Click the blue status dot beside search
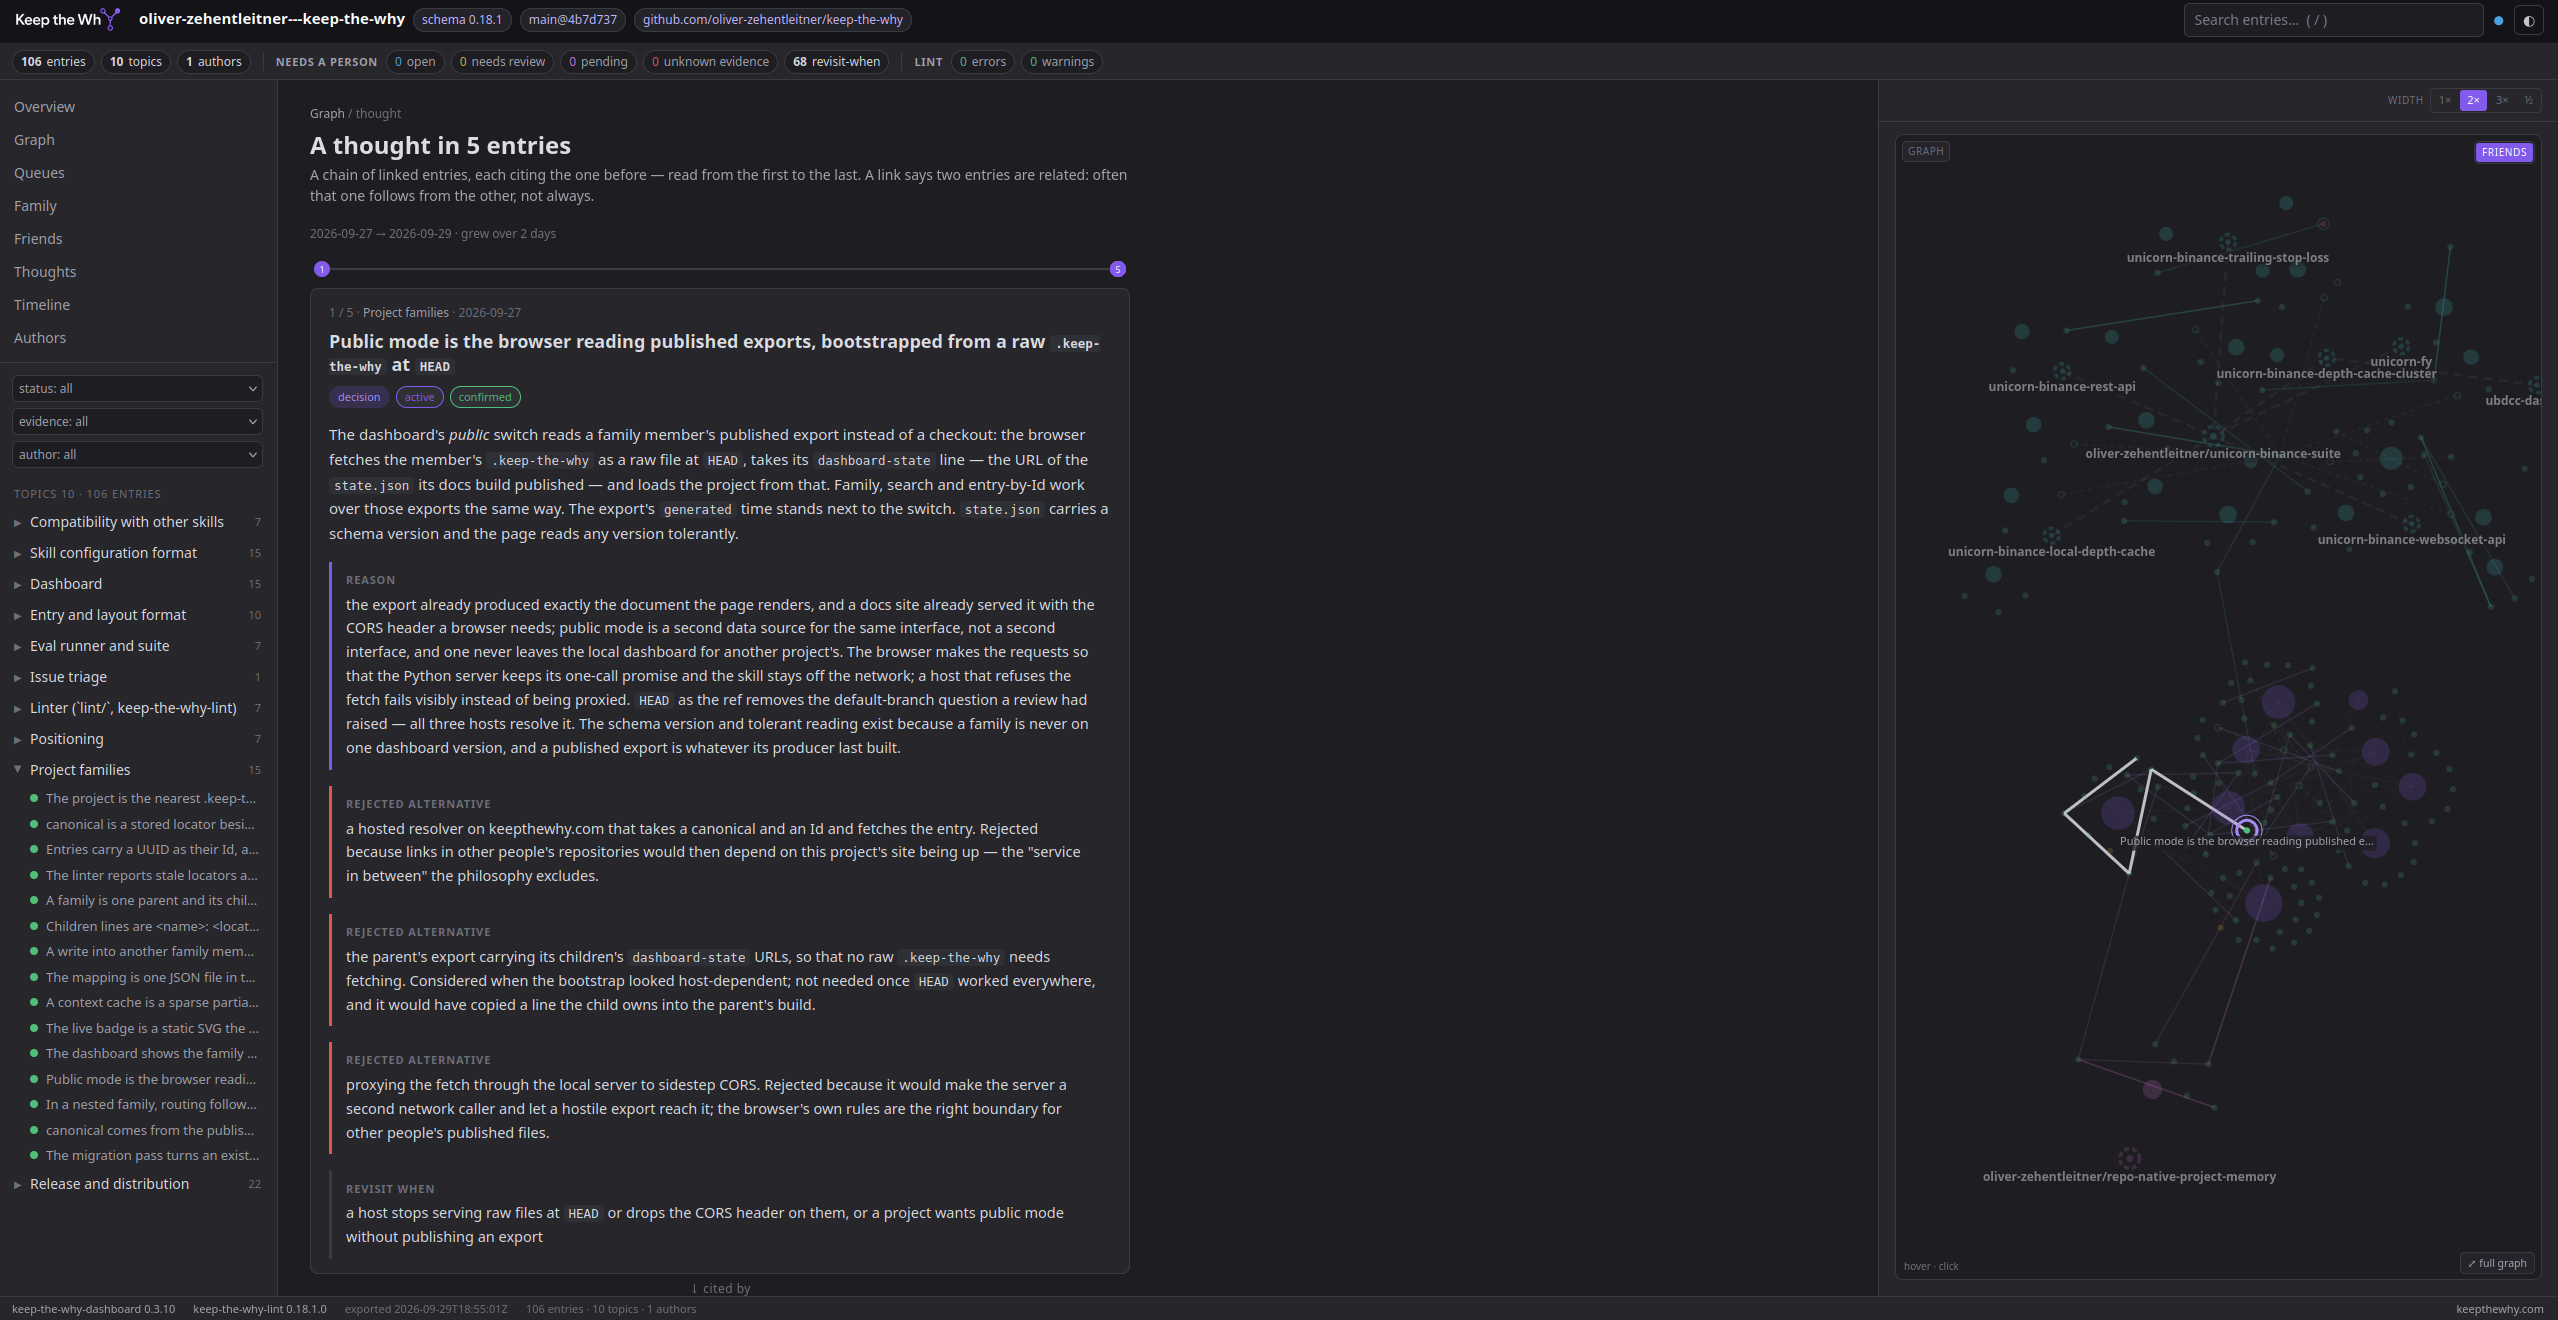 tap(2499, 20)
